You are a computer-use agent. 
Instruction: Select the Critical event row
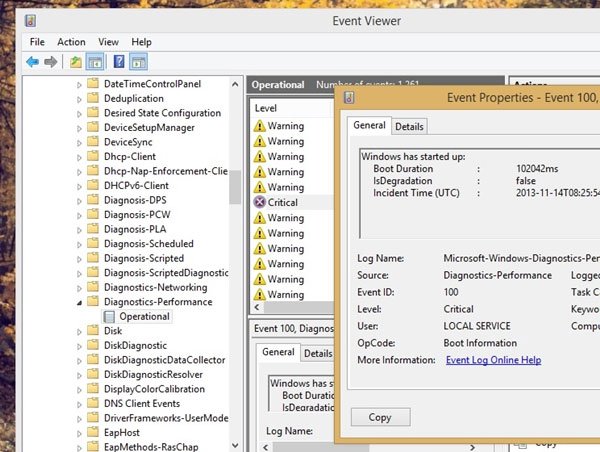[x=293, y=202]
